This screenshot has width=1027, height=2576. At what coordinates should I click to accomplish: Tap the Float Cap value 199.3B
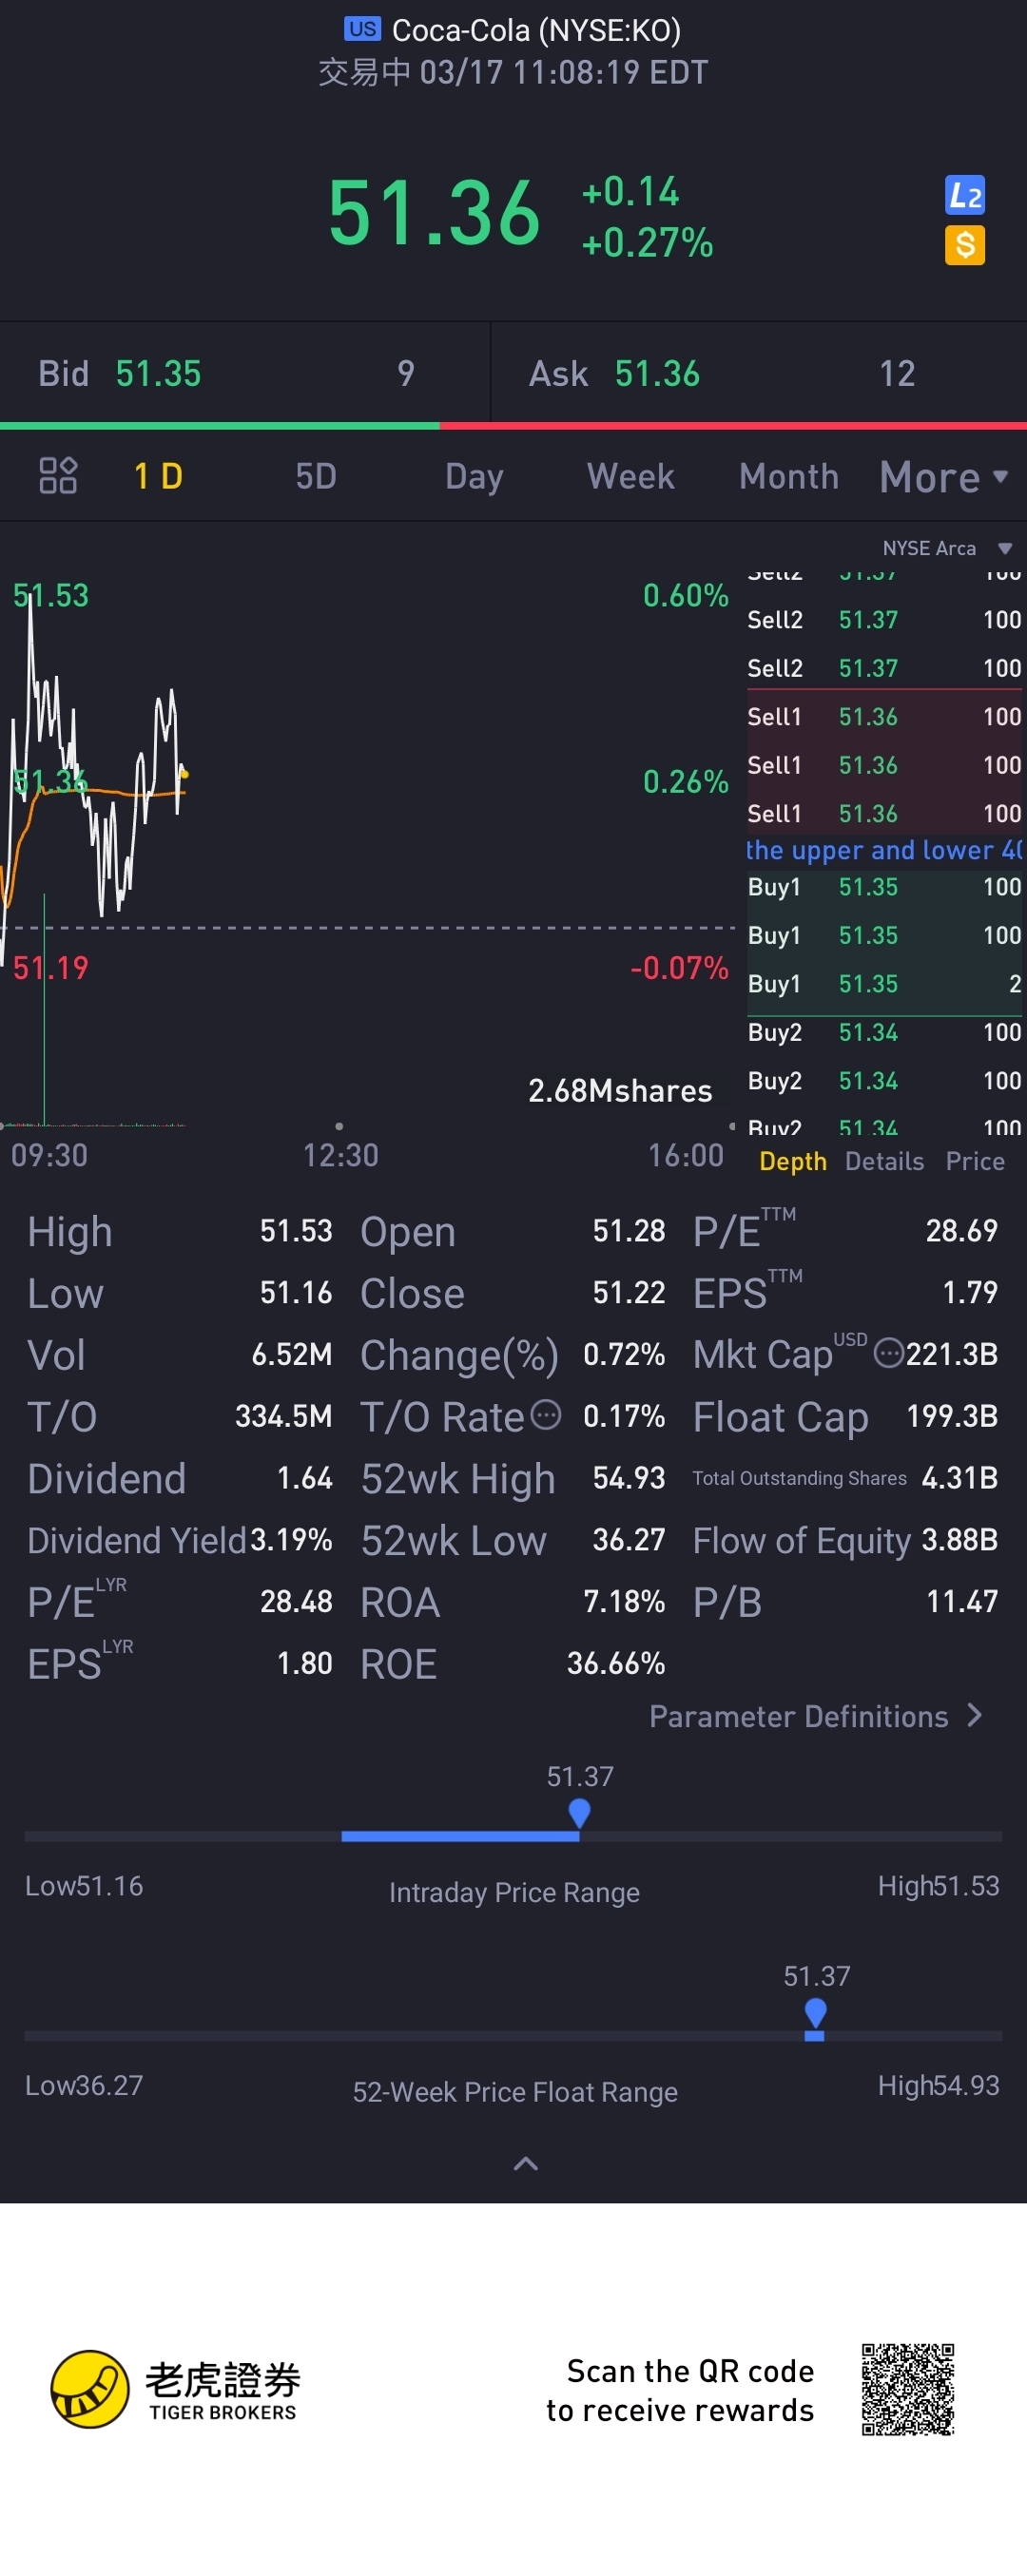(x=952, y=1415)
